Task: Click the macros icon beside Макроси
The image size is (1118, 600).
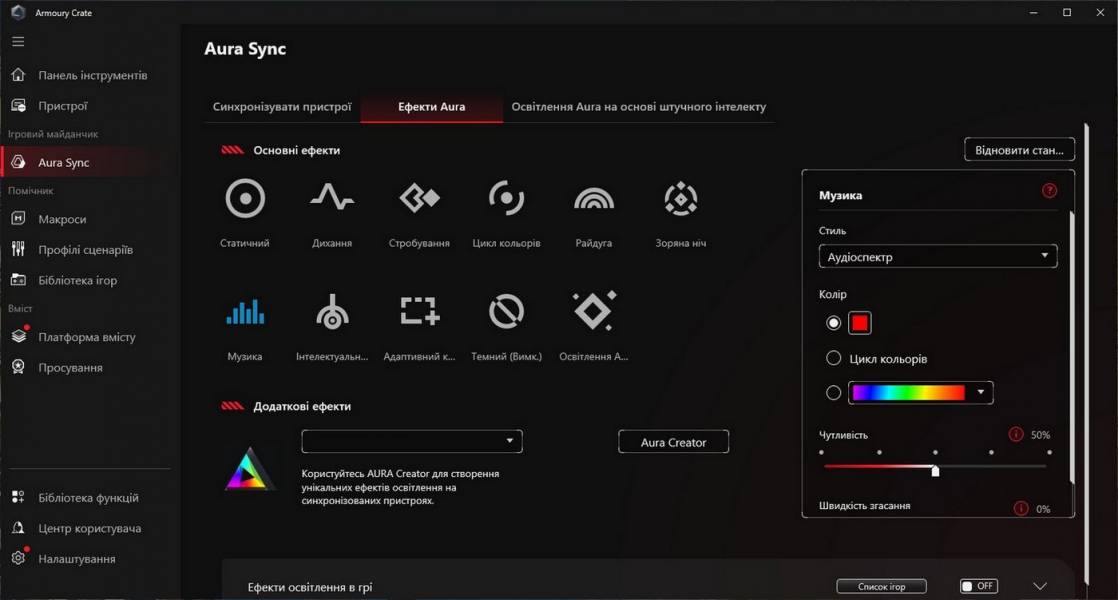Action: 19,219
